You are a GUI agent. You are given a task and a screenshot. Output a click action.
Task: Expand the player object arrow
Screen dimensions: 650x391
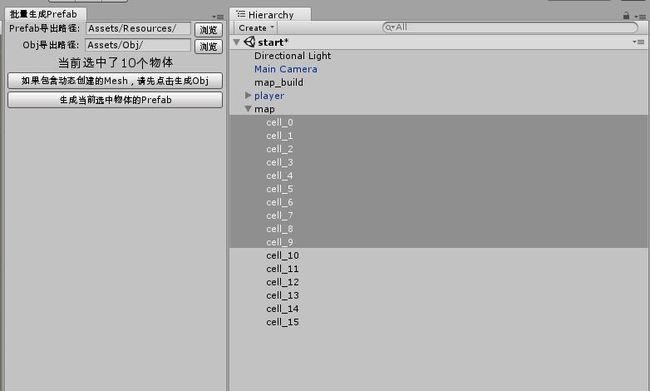(x=248, y=95)
